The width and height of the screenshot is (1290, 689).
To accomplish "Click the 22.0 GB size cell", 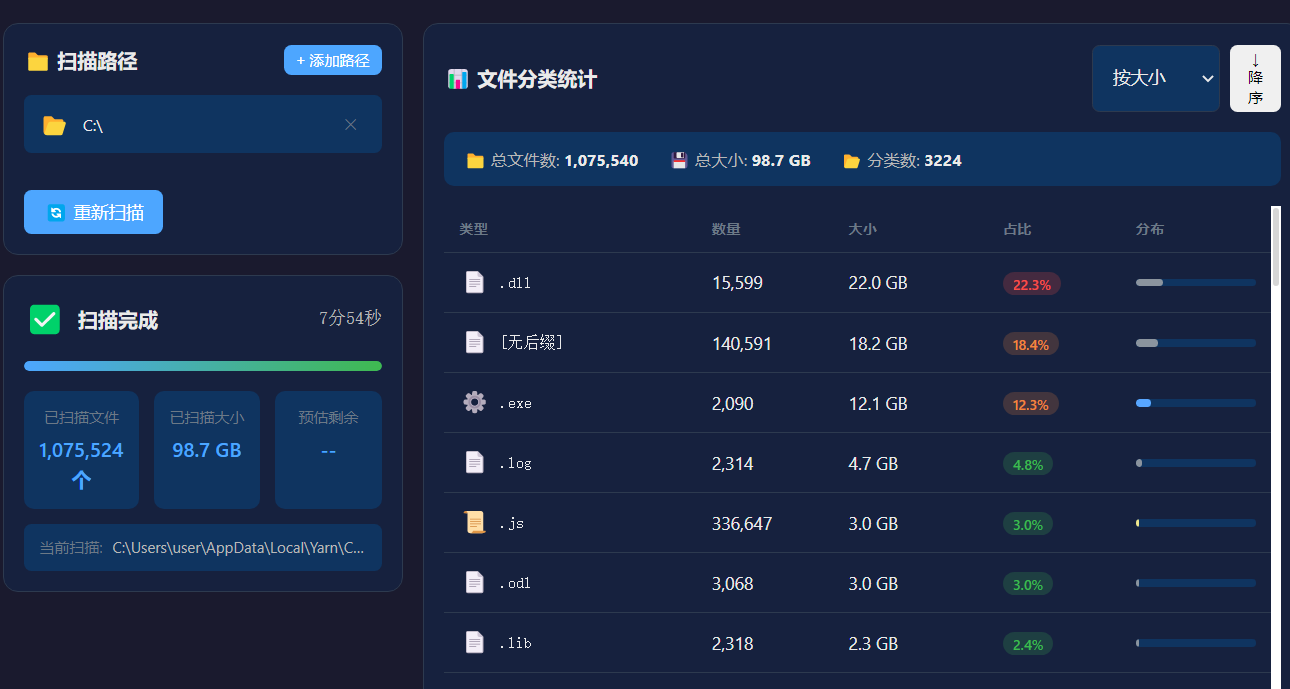I will (x=878, y=283).
